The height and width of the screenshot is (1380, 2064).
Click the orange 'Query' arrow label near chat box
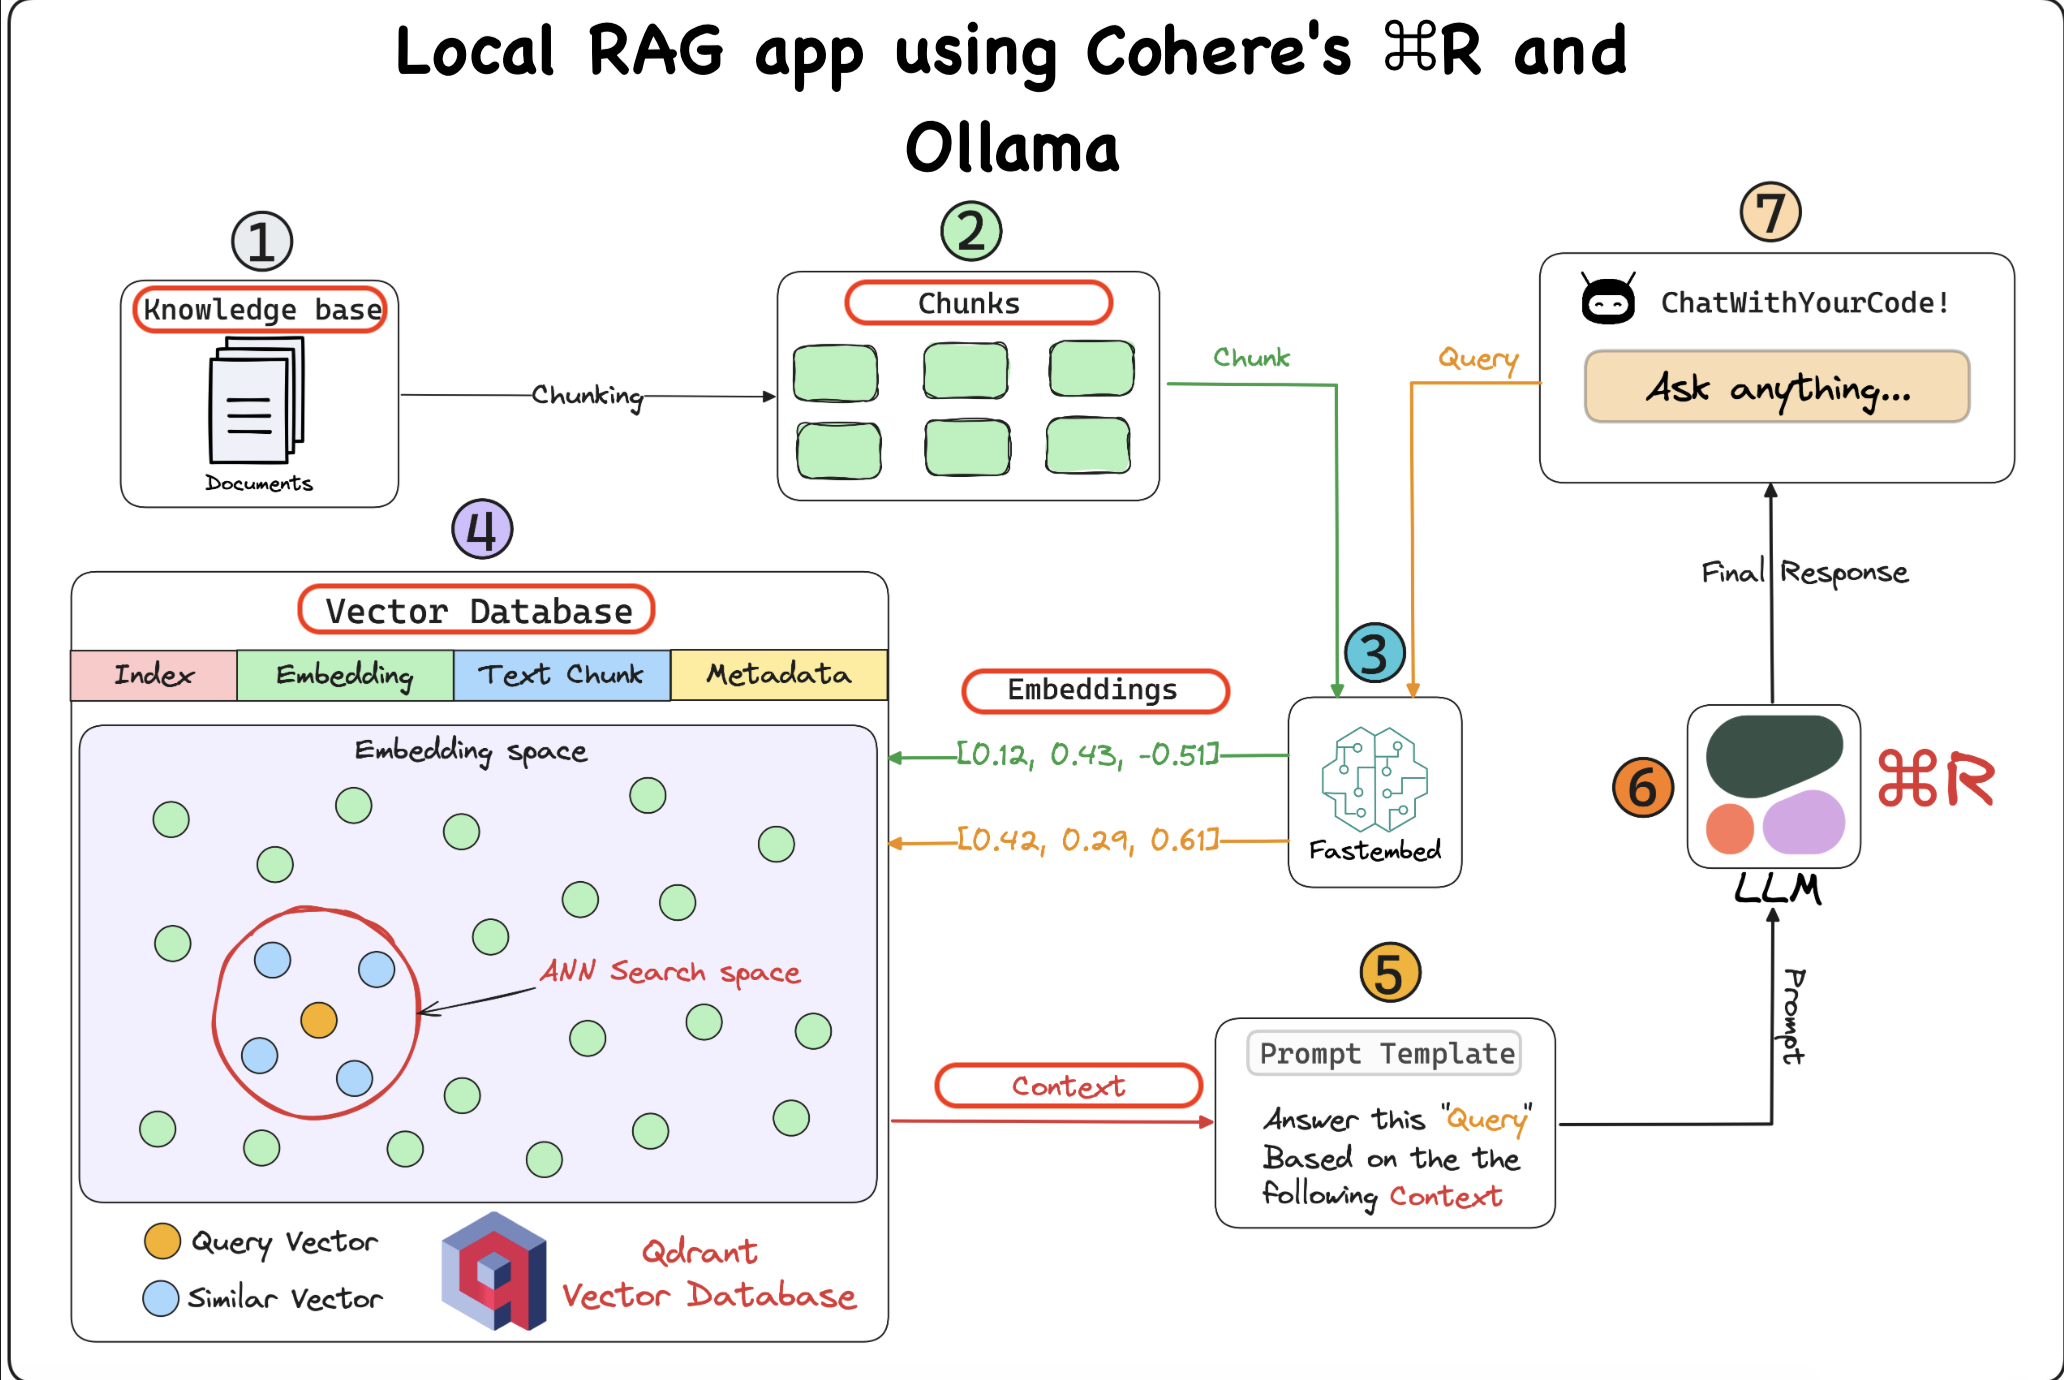point(1478,358)
